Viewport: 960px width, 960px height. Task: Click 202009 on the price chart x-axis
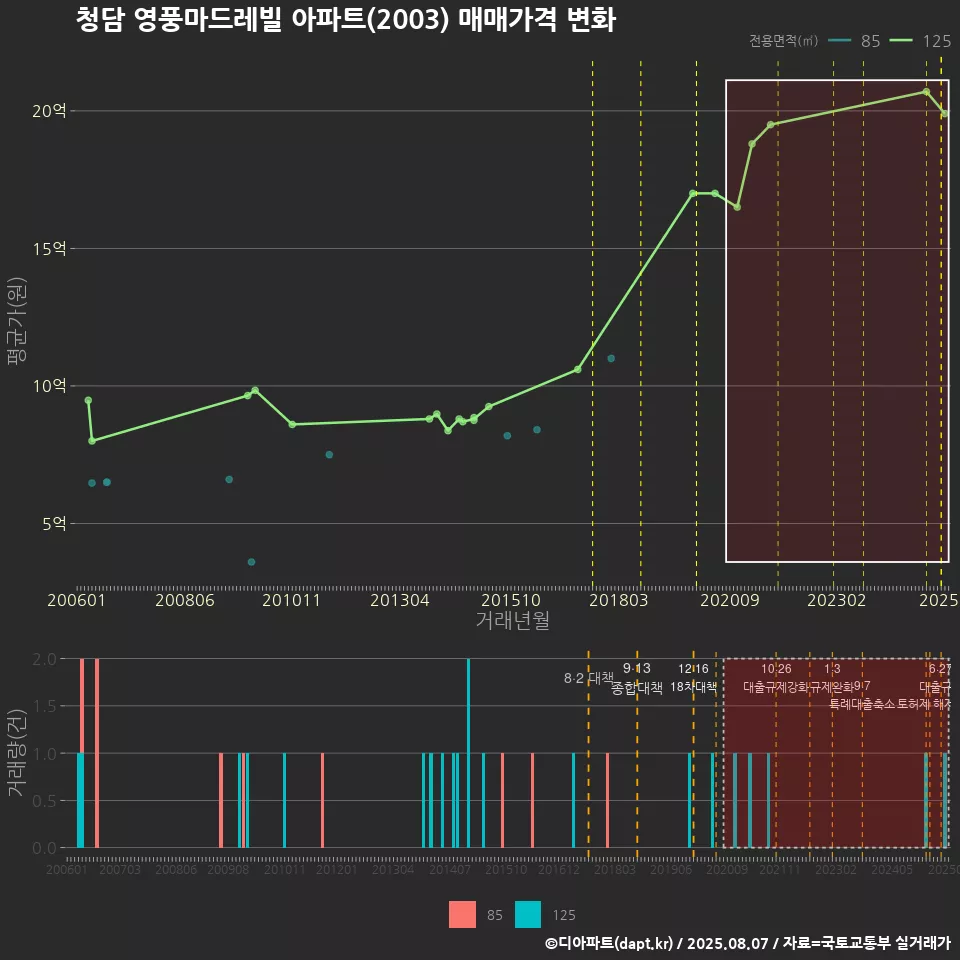tap(730, 600)
